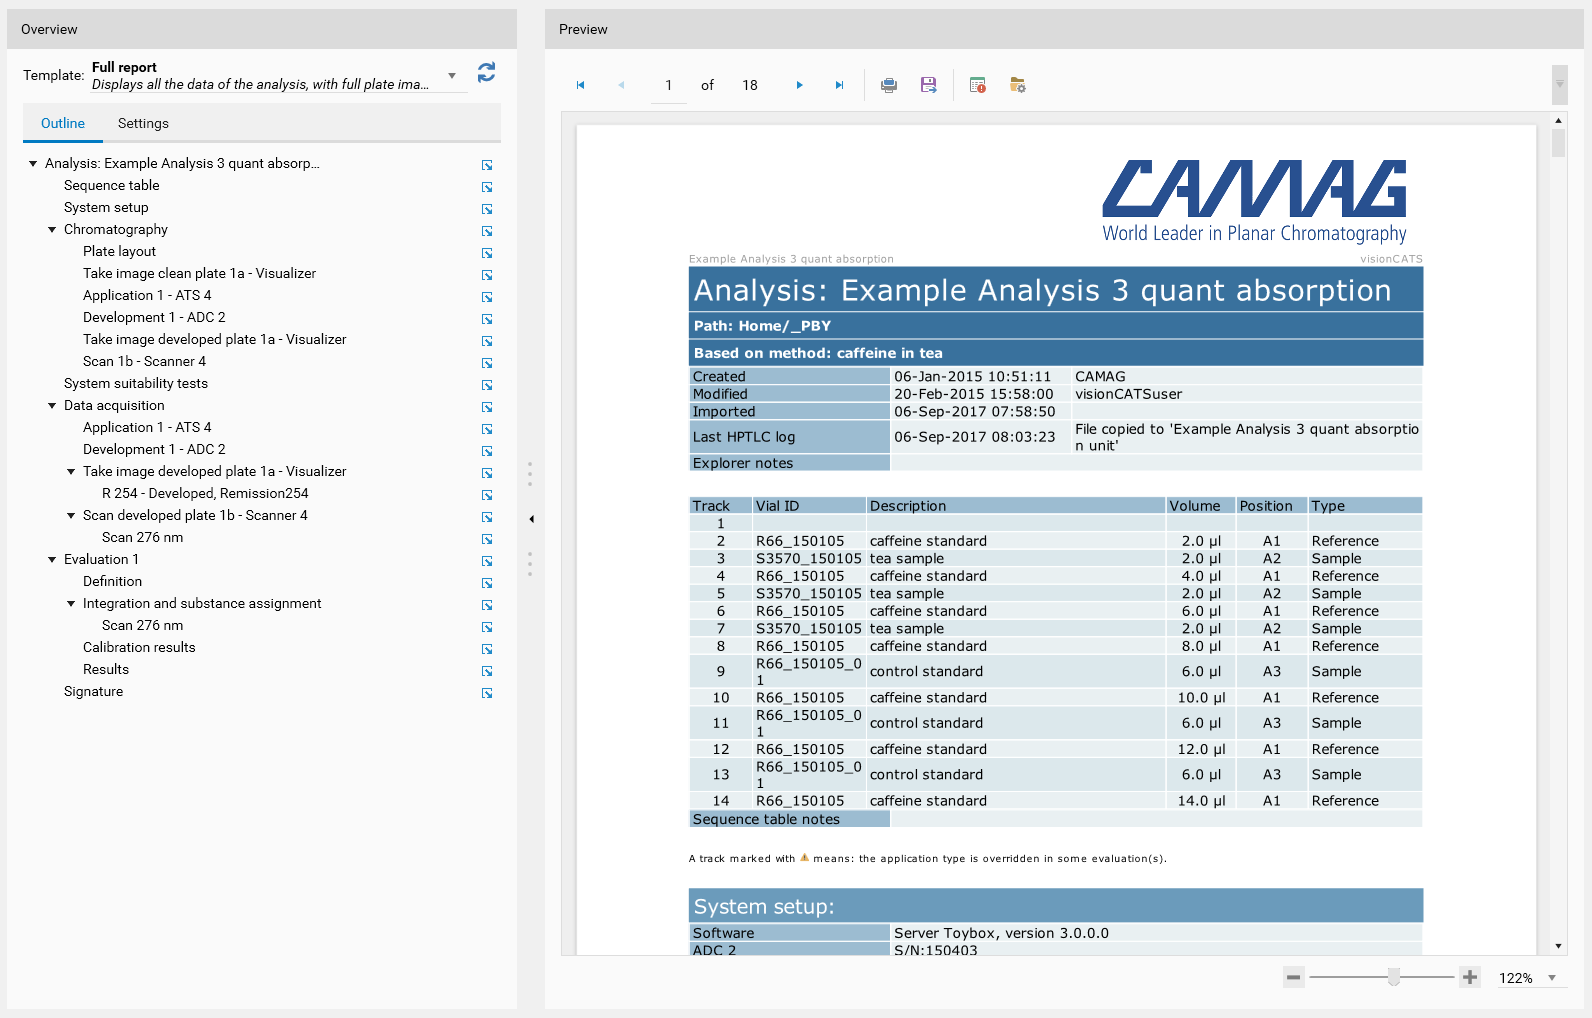Click the preview vertical scrollbar thumb

pos(1558,142)
